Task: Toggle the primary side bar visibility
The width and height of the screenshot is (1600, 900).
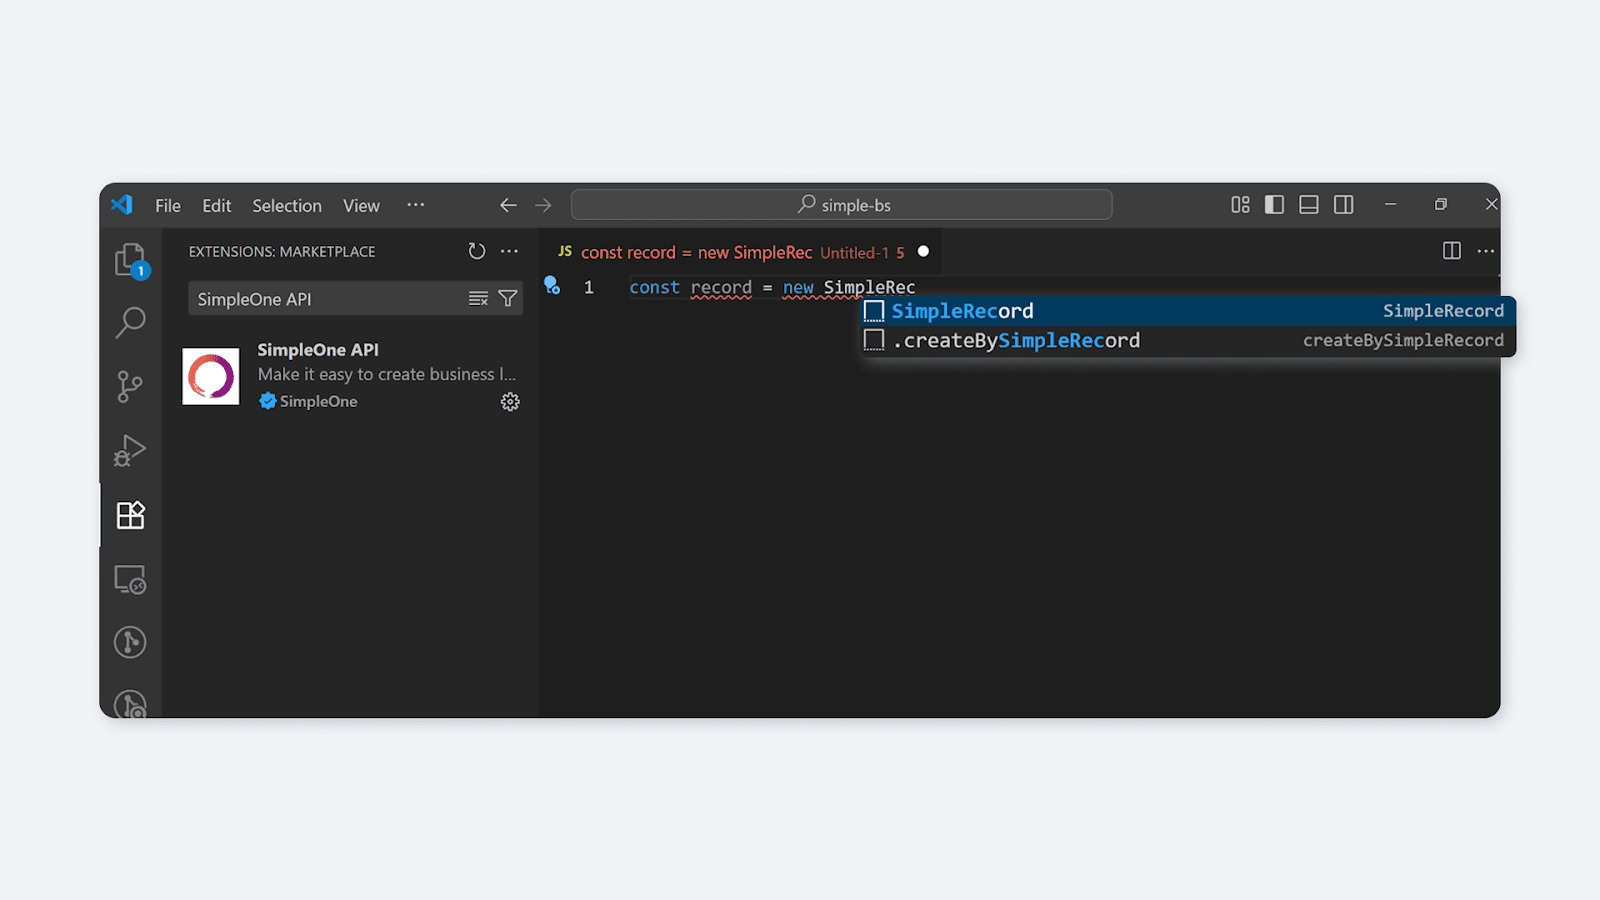Action: [1274, 204]
